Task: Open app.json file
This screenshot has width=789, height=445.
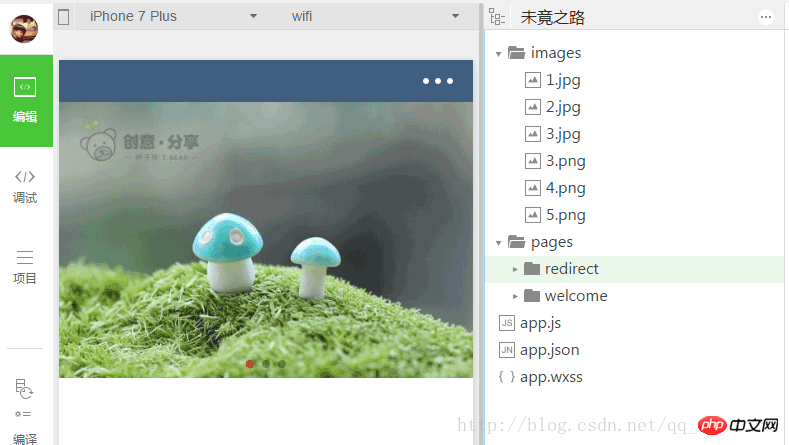Action: tap(549, 350)
